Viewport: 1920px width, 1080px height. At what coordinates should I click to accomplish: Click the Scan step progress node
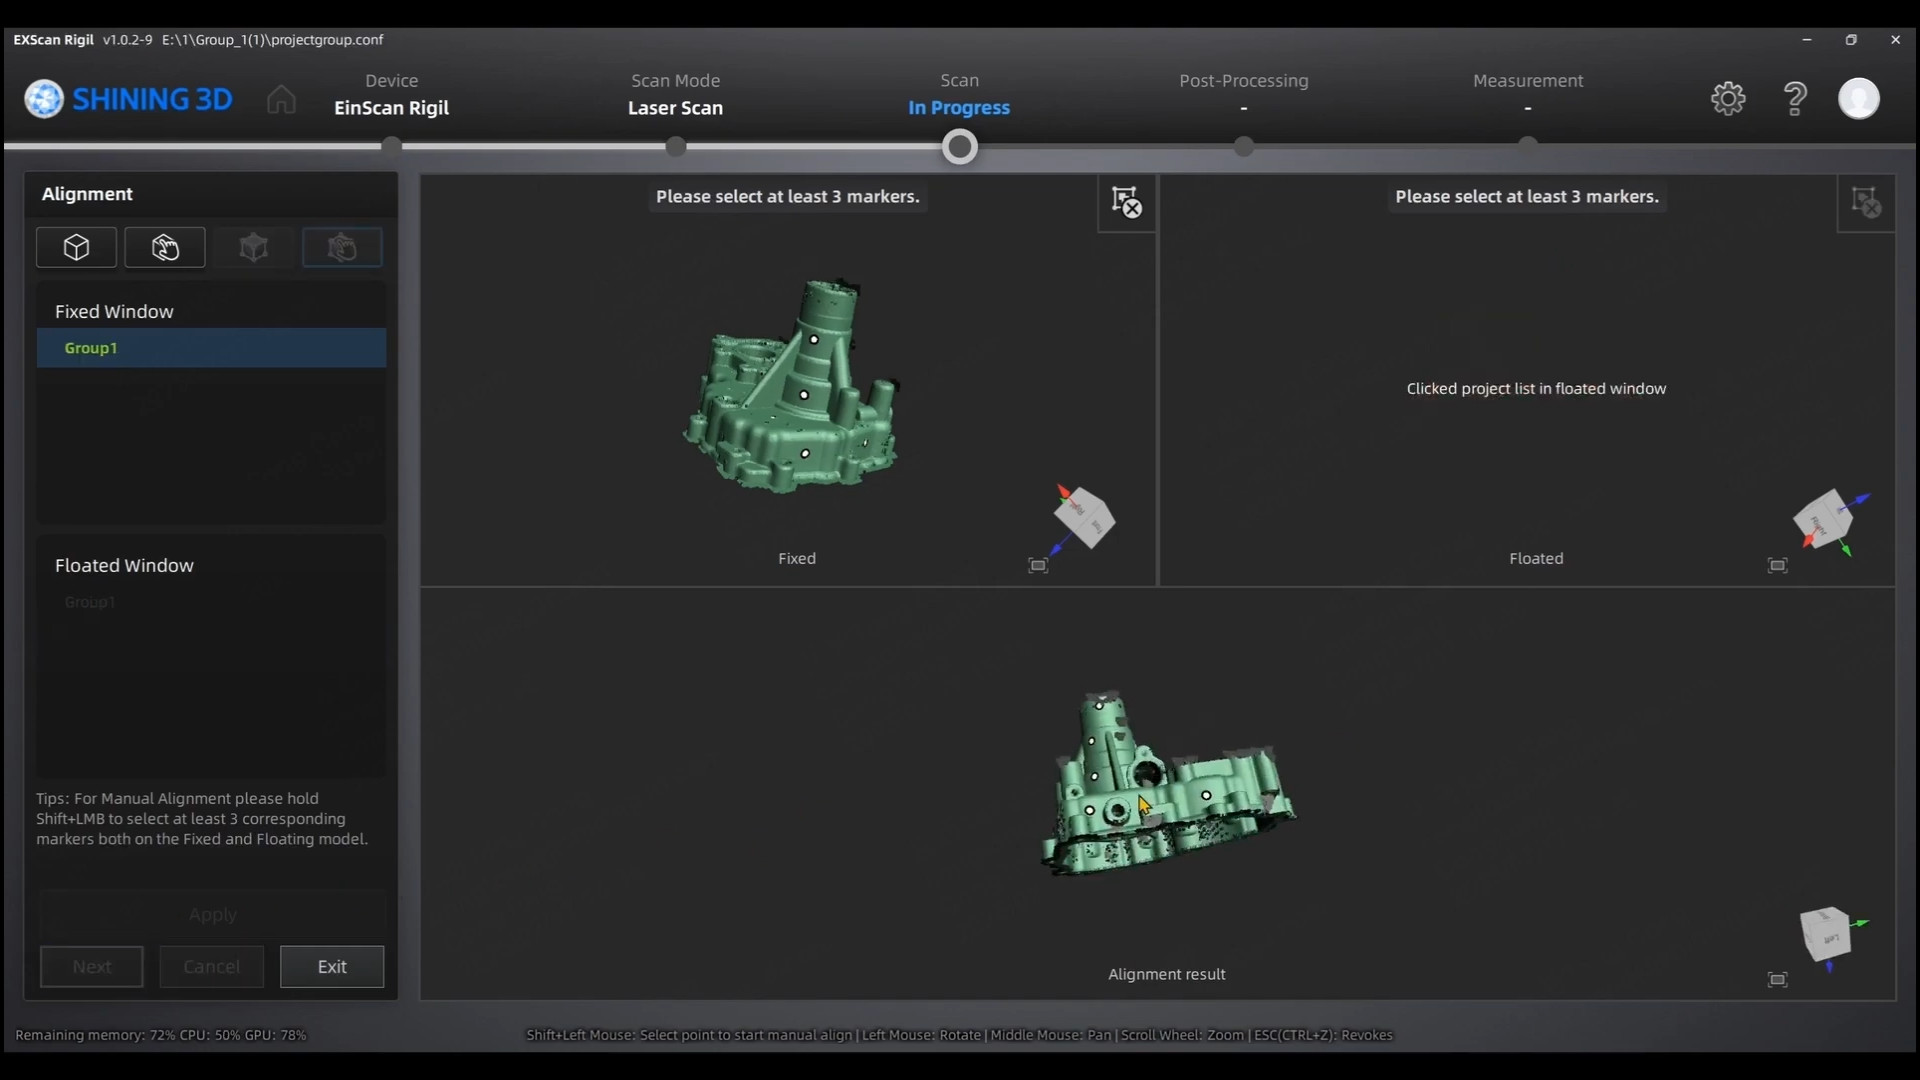[960, 147]
